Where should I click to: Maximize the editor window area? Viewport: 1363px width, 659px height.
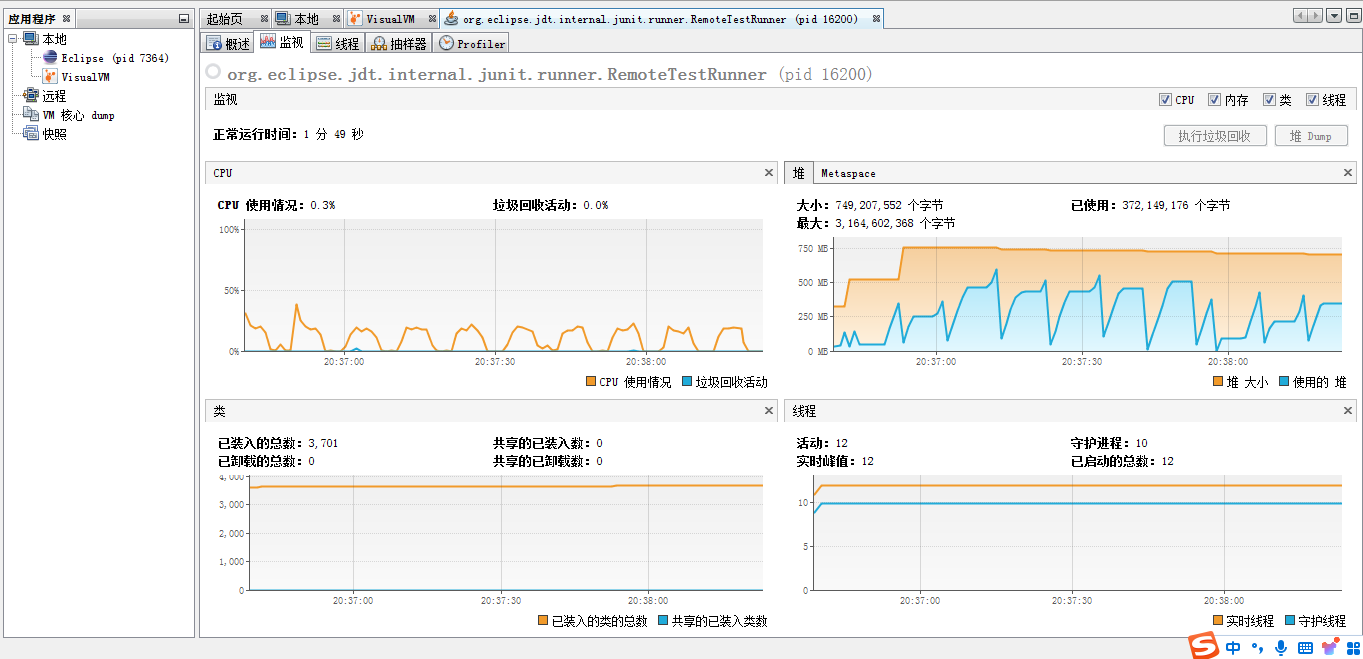point(1352,15)
